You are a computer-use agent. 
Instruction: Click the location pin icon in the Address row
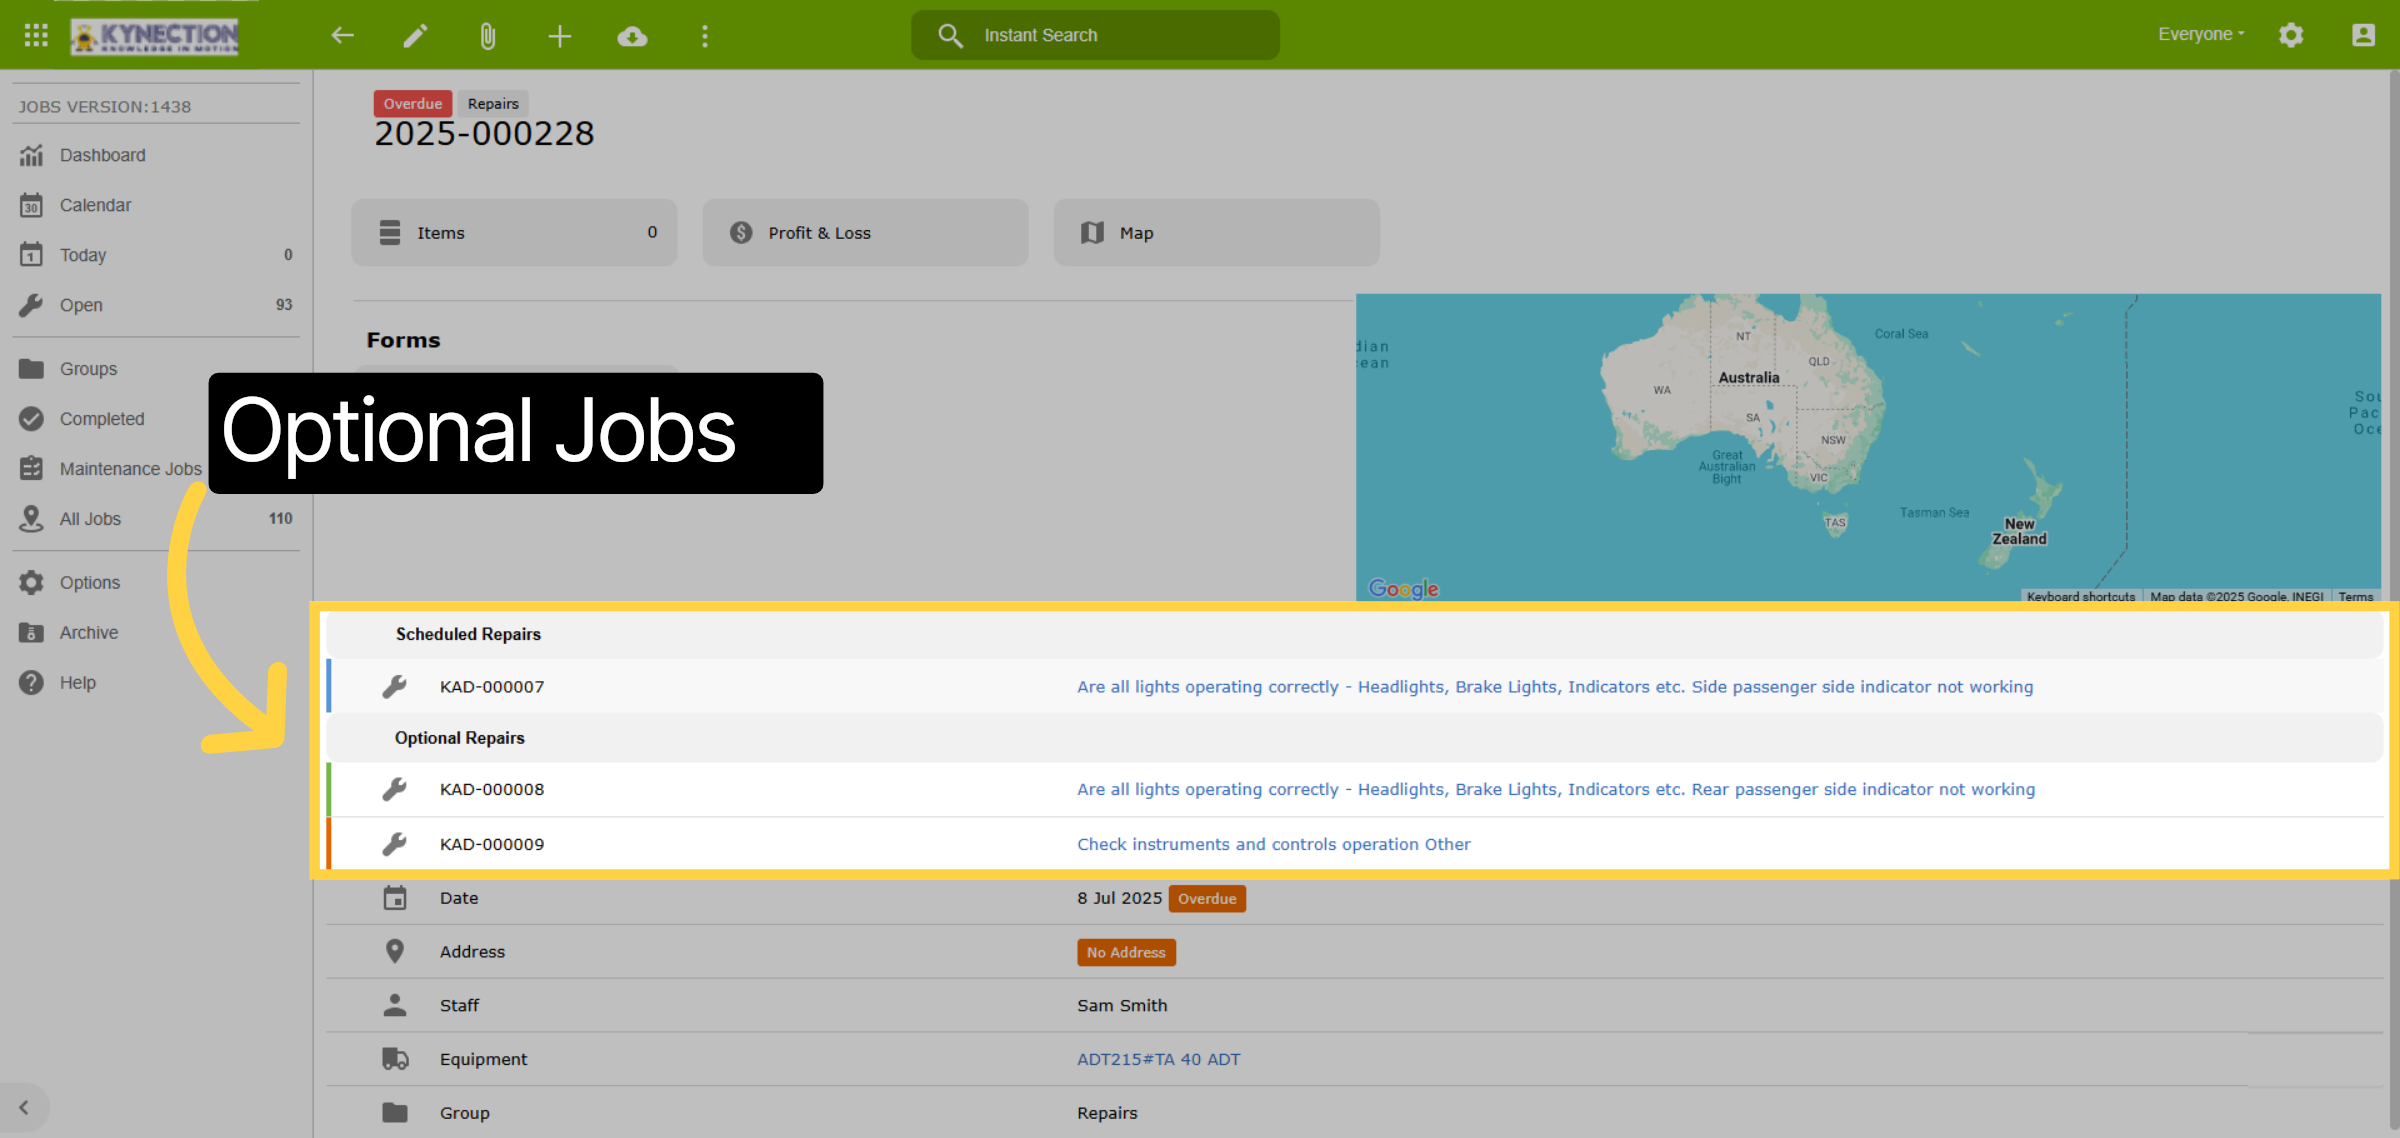coord(395,951)
